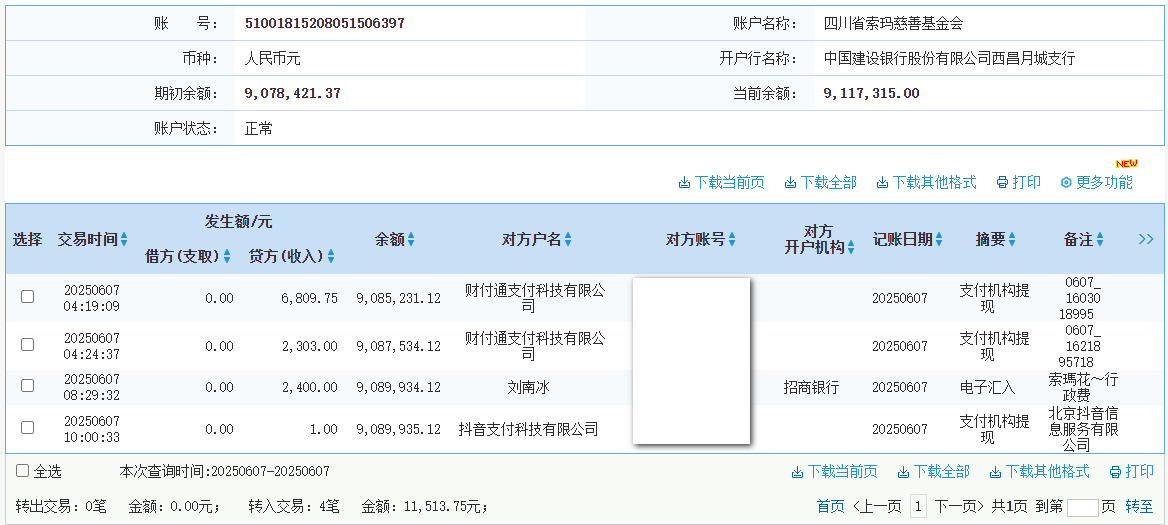Click current balance 9,117,315.00
Image resolution: width=1168 pixels, height=525 pixels.
point(872,93)
